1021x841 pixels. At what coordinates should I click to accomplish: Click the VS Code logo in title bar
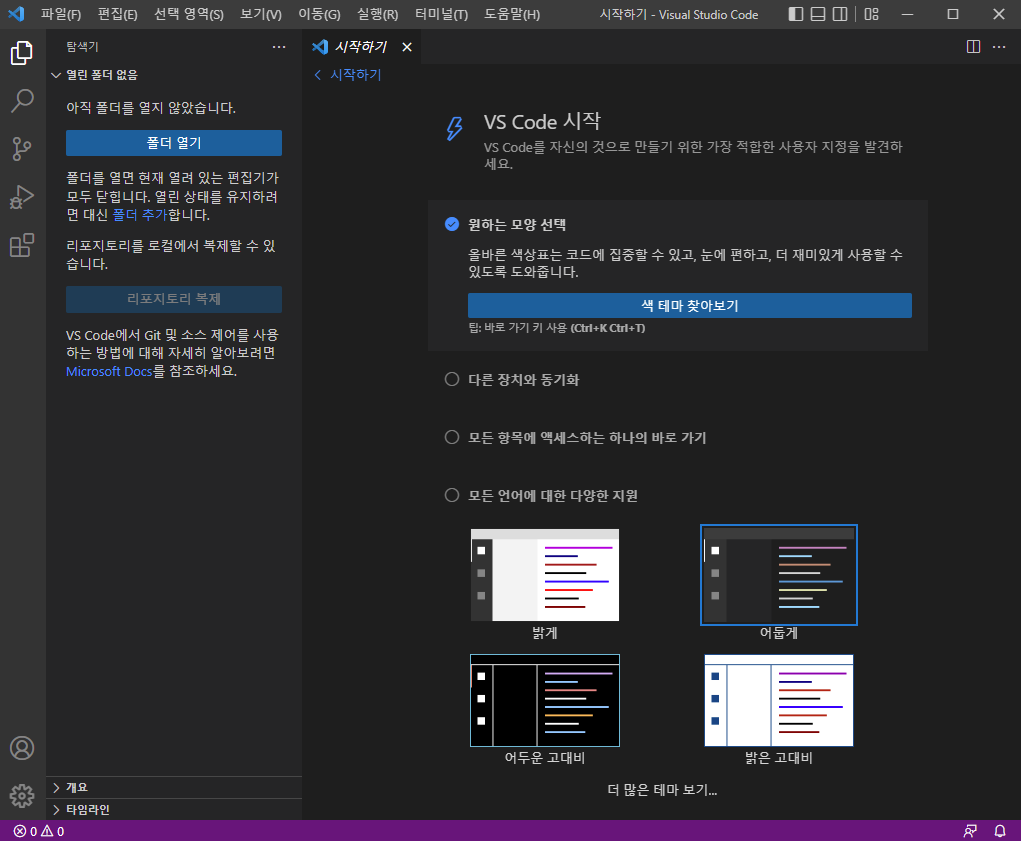pyautogui.click(x=16, y=14)
